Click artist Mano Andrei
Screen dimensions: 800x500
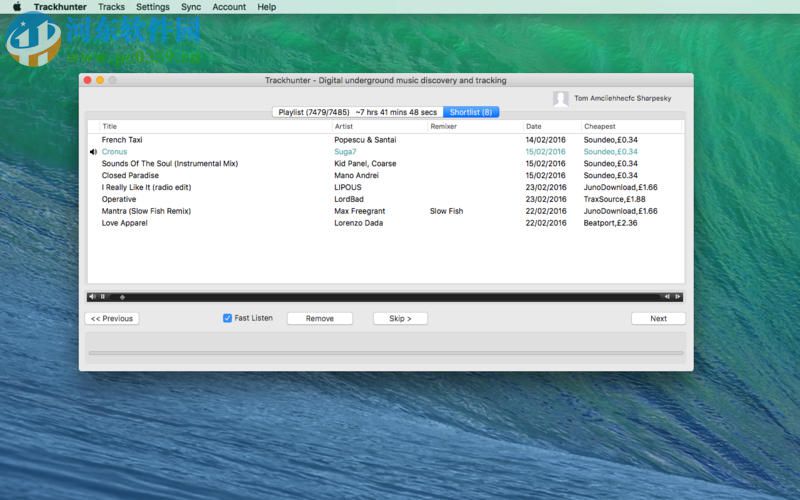click(356, 175)
